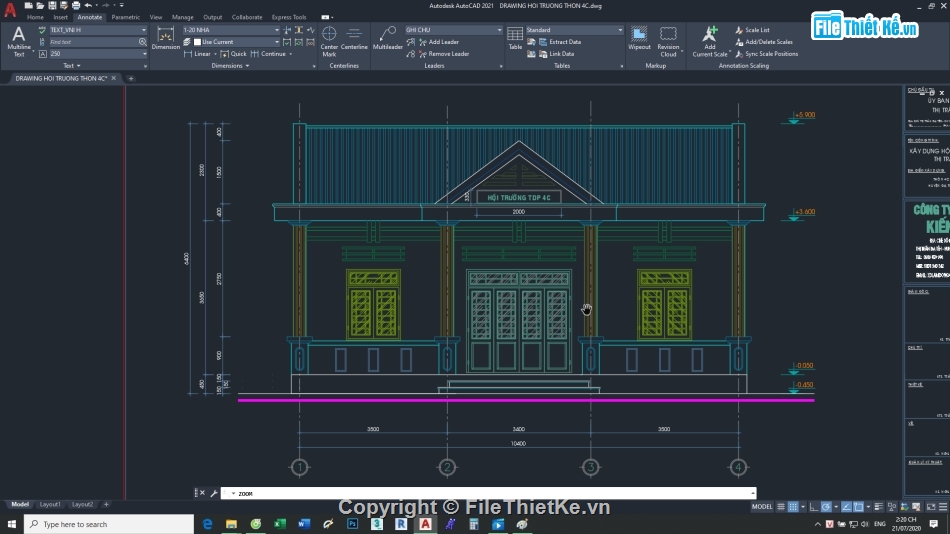Image resolution: width=950 pixels, height=534 pixels.
Task: Click the Print icon in quick access toolbar
Action: click(x=76, y=5)
